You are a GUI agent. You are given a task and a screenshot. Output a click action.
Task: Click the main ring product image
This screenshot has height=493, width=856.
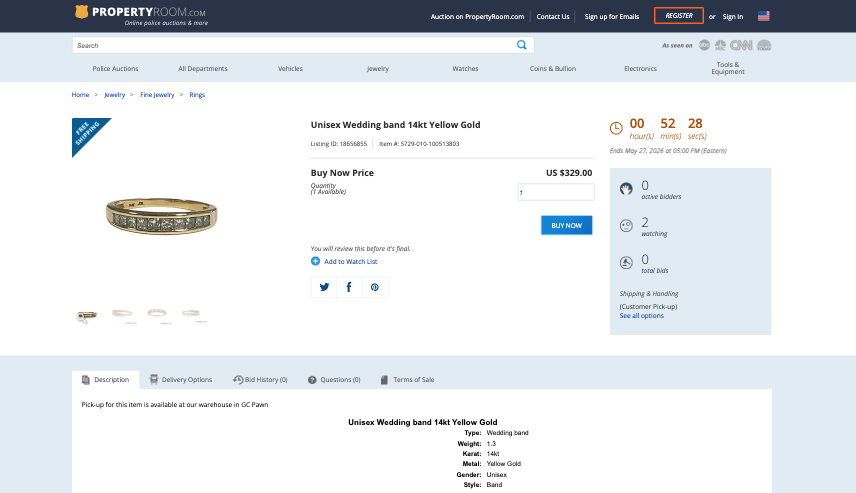pyautogui.click(x=162, y=216)
